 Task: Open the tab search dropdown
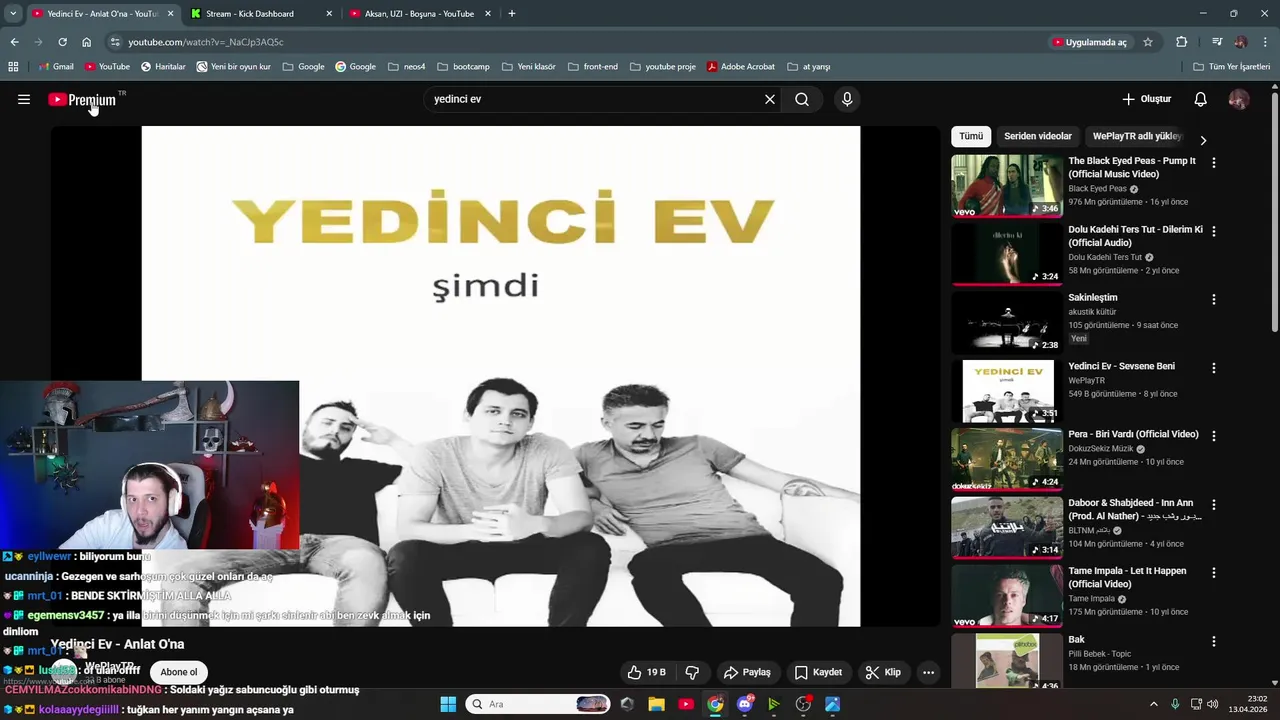pos(13,14)
